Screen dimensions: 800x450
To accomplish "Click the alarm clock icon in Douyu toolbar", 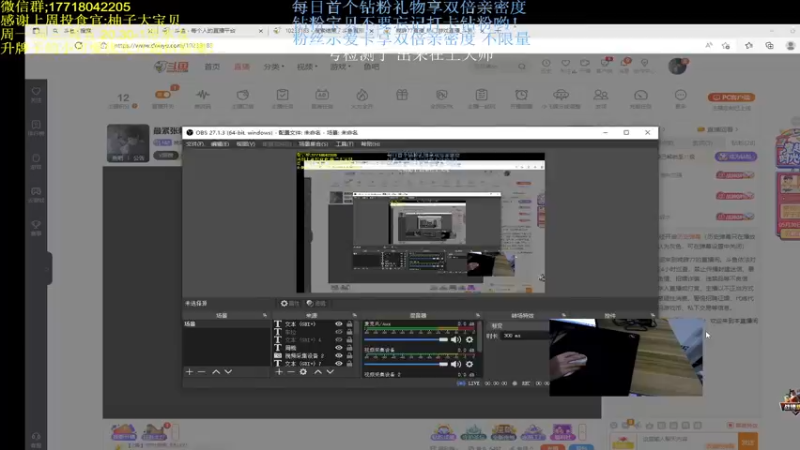I will coord(521,94).
